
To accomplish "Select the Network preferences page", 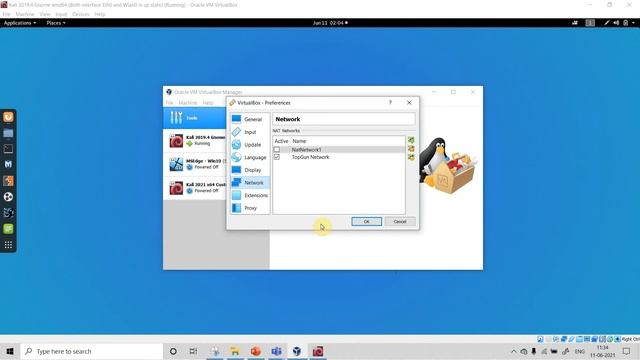I will [249, 182].
